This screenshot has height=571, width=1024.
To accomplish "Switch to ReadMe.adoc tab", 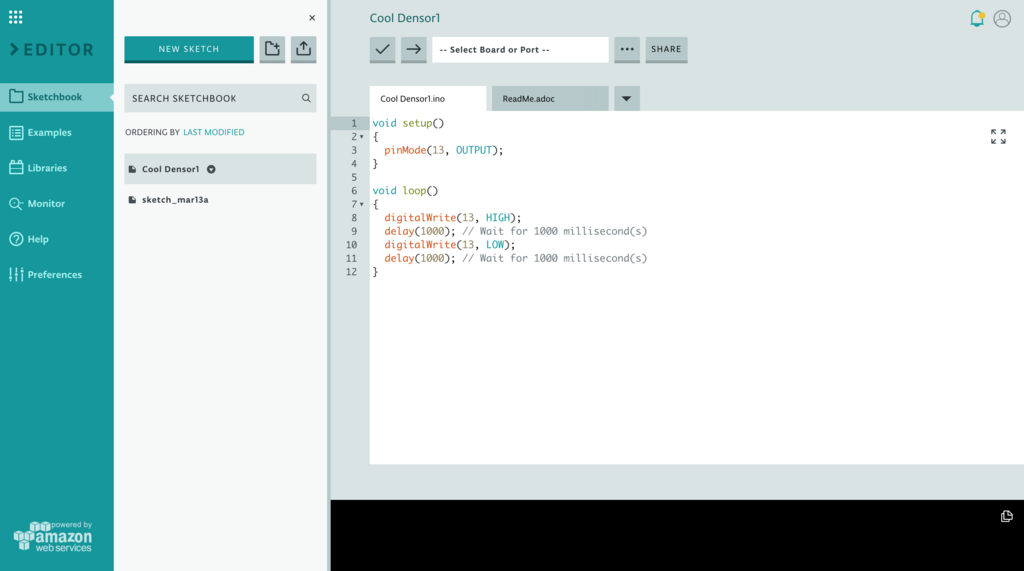I will pos(550,99).
